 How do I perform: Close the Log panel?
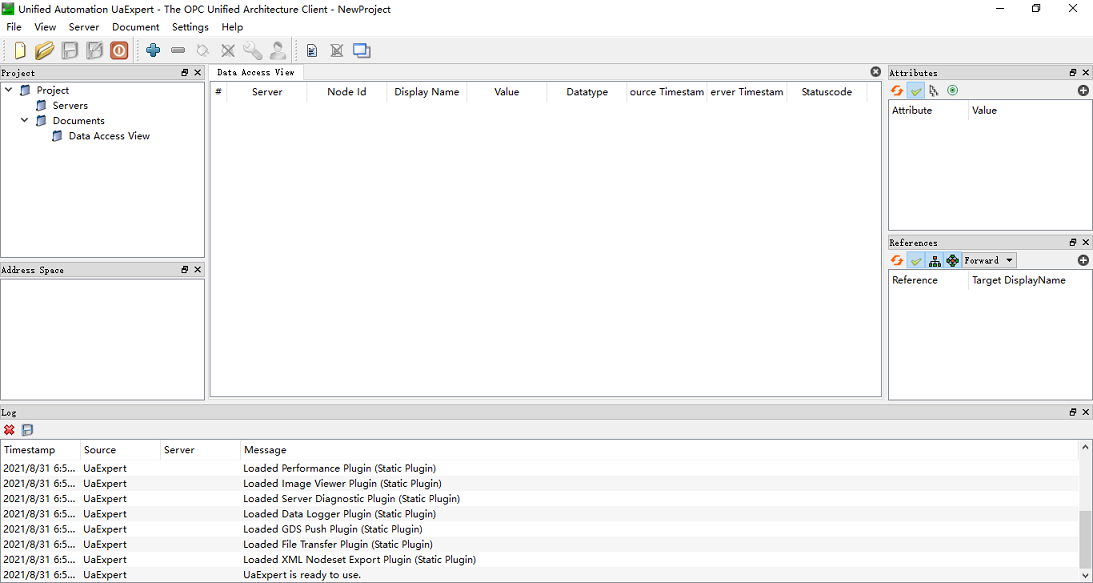coord(1086,412)
